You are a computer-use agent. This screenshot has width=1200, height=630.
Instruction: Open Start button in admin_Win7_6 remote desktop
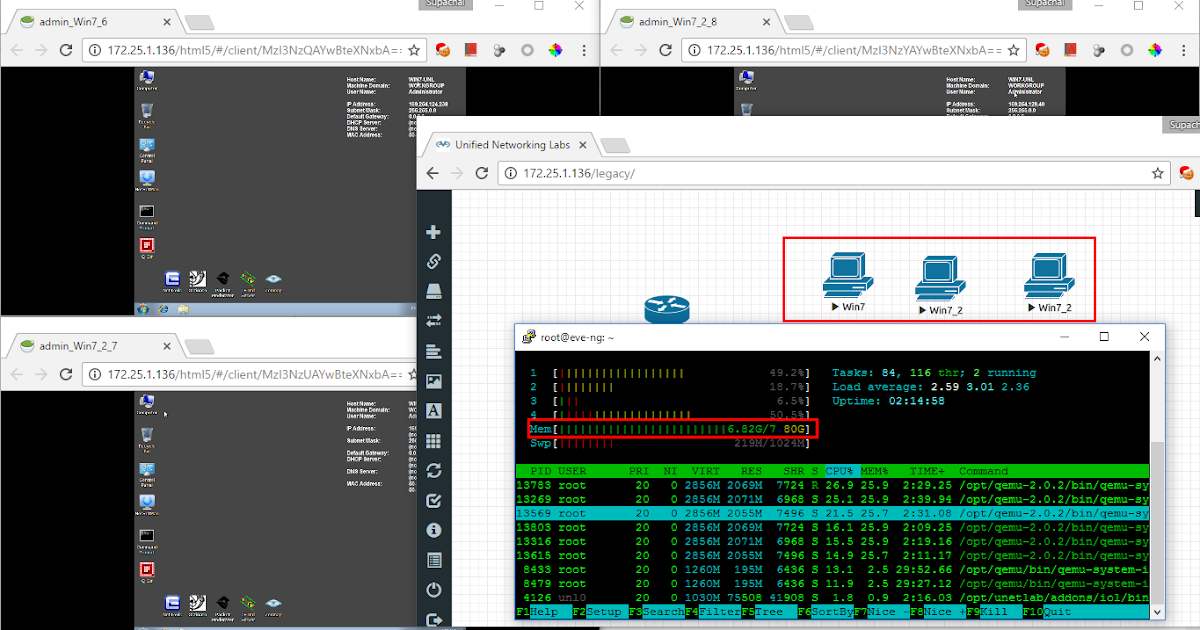143,309
